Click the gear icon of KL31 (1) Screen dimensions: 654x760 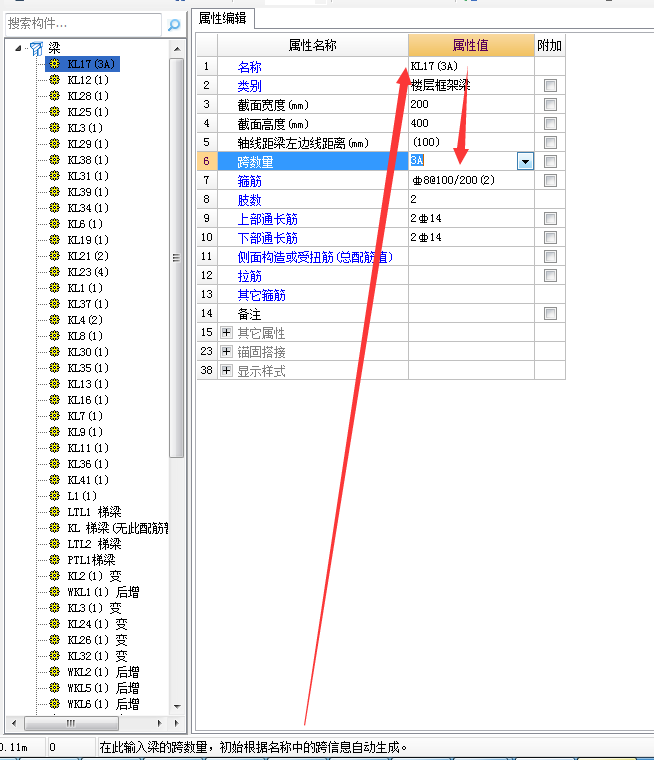[x=55, y=175]
